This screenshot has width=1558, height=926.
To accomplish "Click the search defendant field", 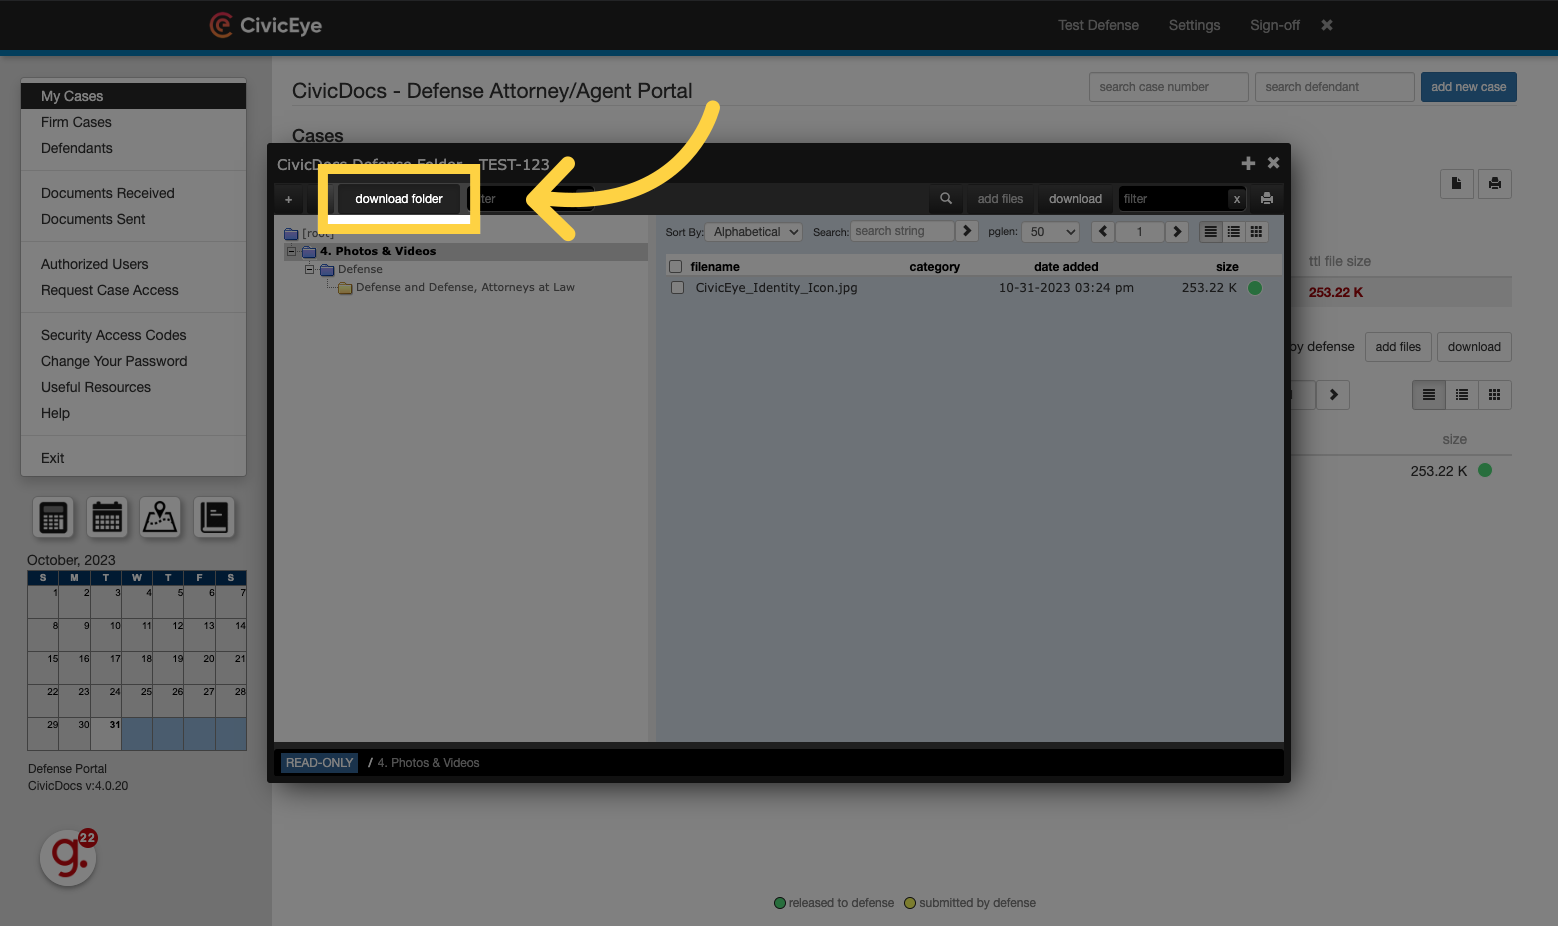I will coord(1334,87).
